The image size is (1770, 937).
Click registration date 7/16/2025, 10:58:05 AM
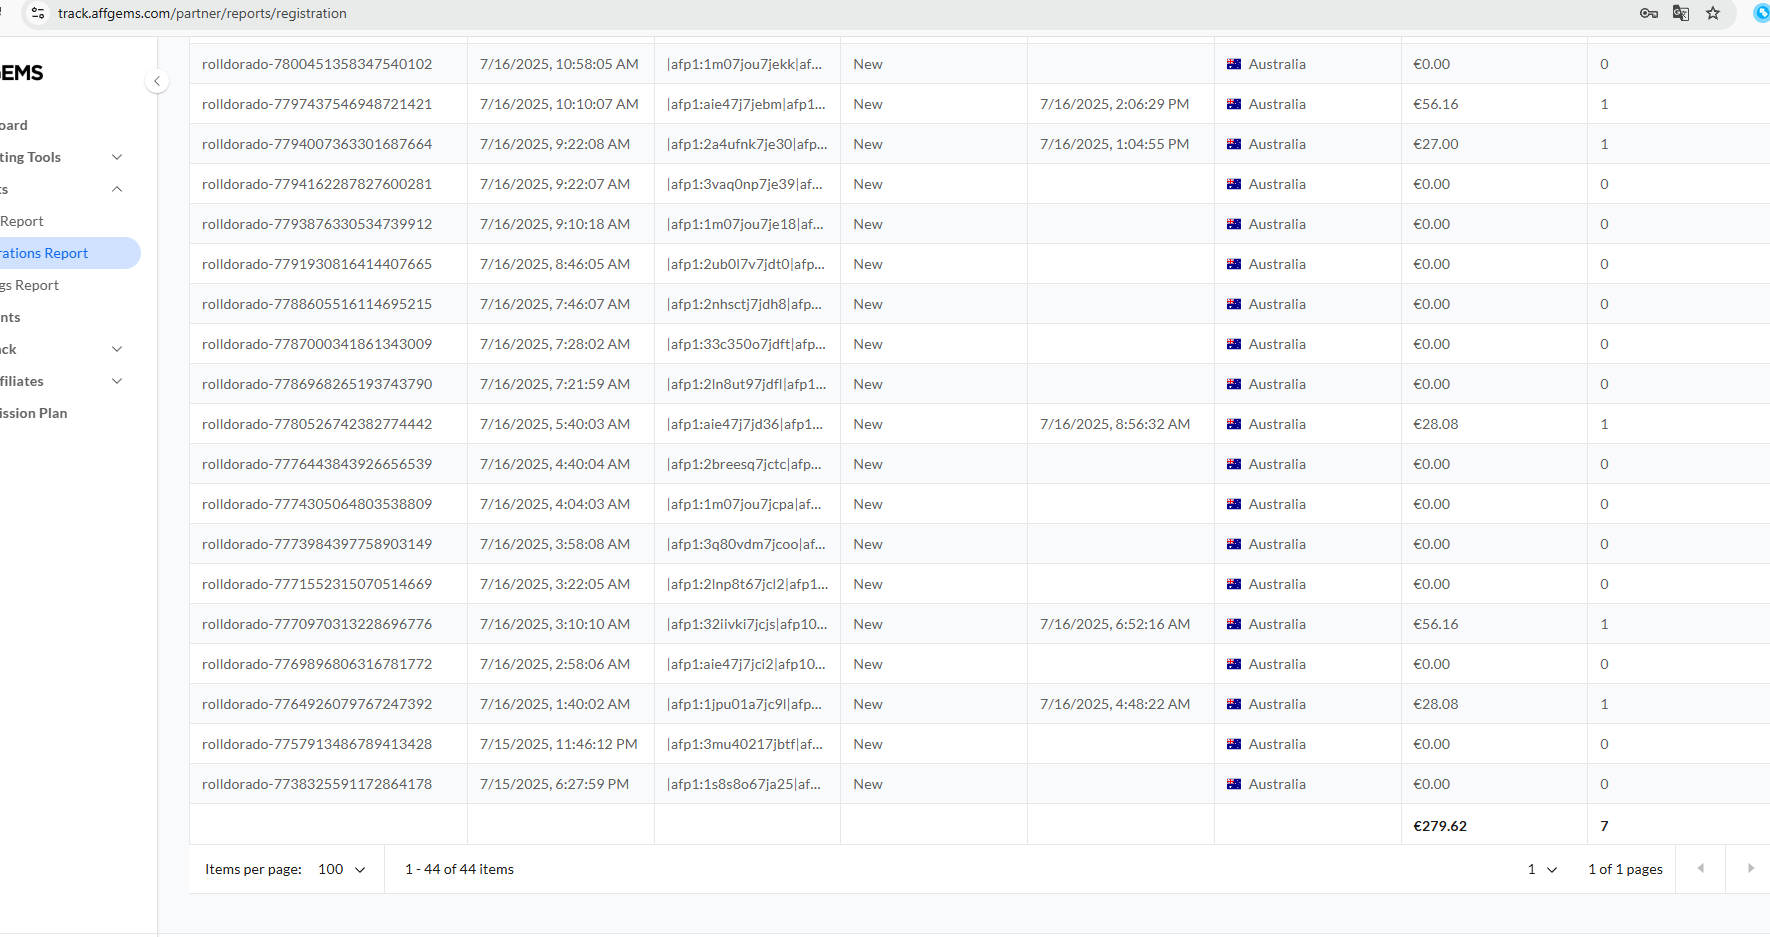tap(559, 64)
